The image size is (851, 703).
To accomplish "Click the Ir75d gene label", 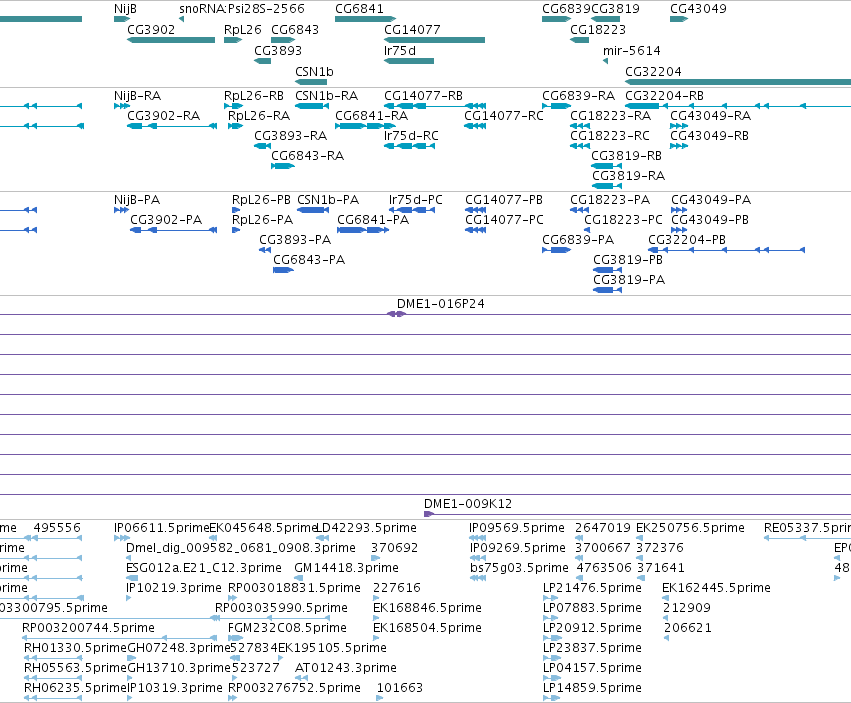I will pyautogui.click(x=400, y=51).
